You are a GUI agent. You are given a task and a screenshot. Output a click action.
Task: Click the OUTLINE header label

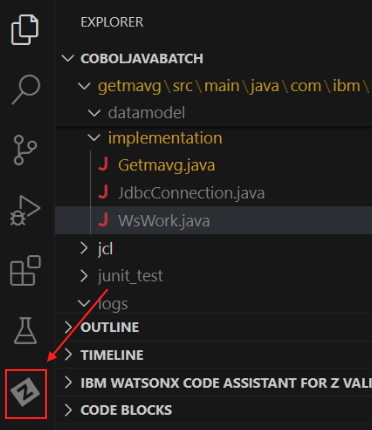point(110,327)
